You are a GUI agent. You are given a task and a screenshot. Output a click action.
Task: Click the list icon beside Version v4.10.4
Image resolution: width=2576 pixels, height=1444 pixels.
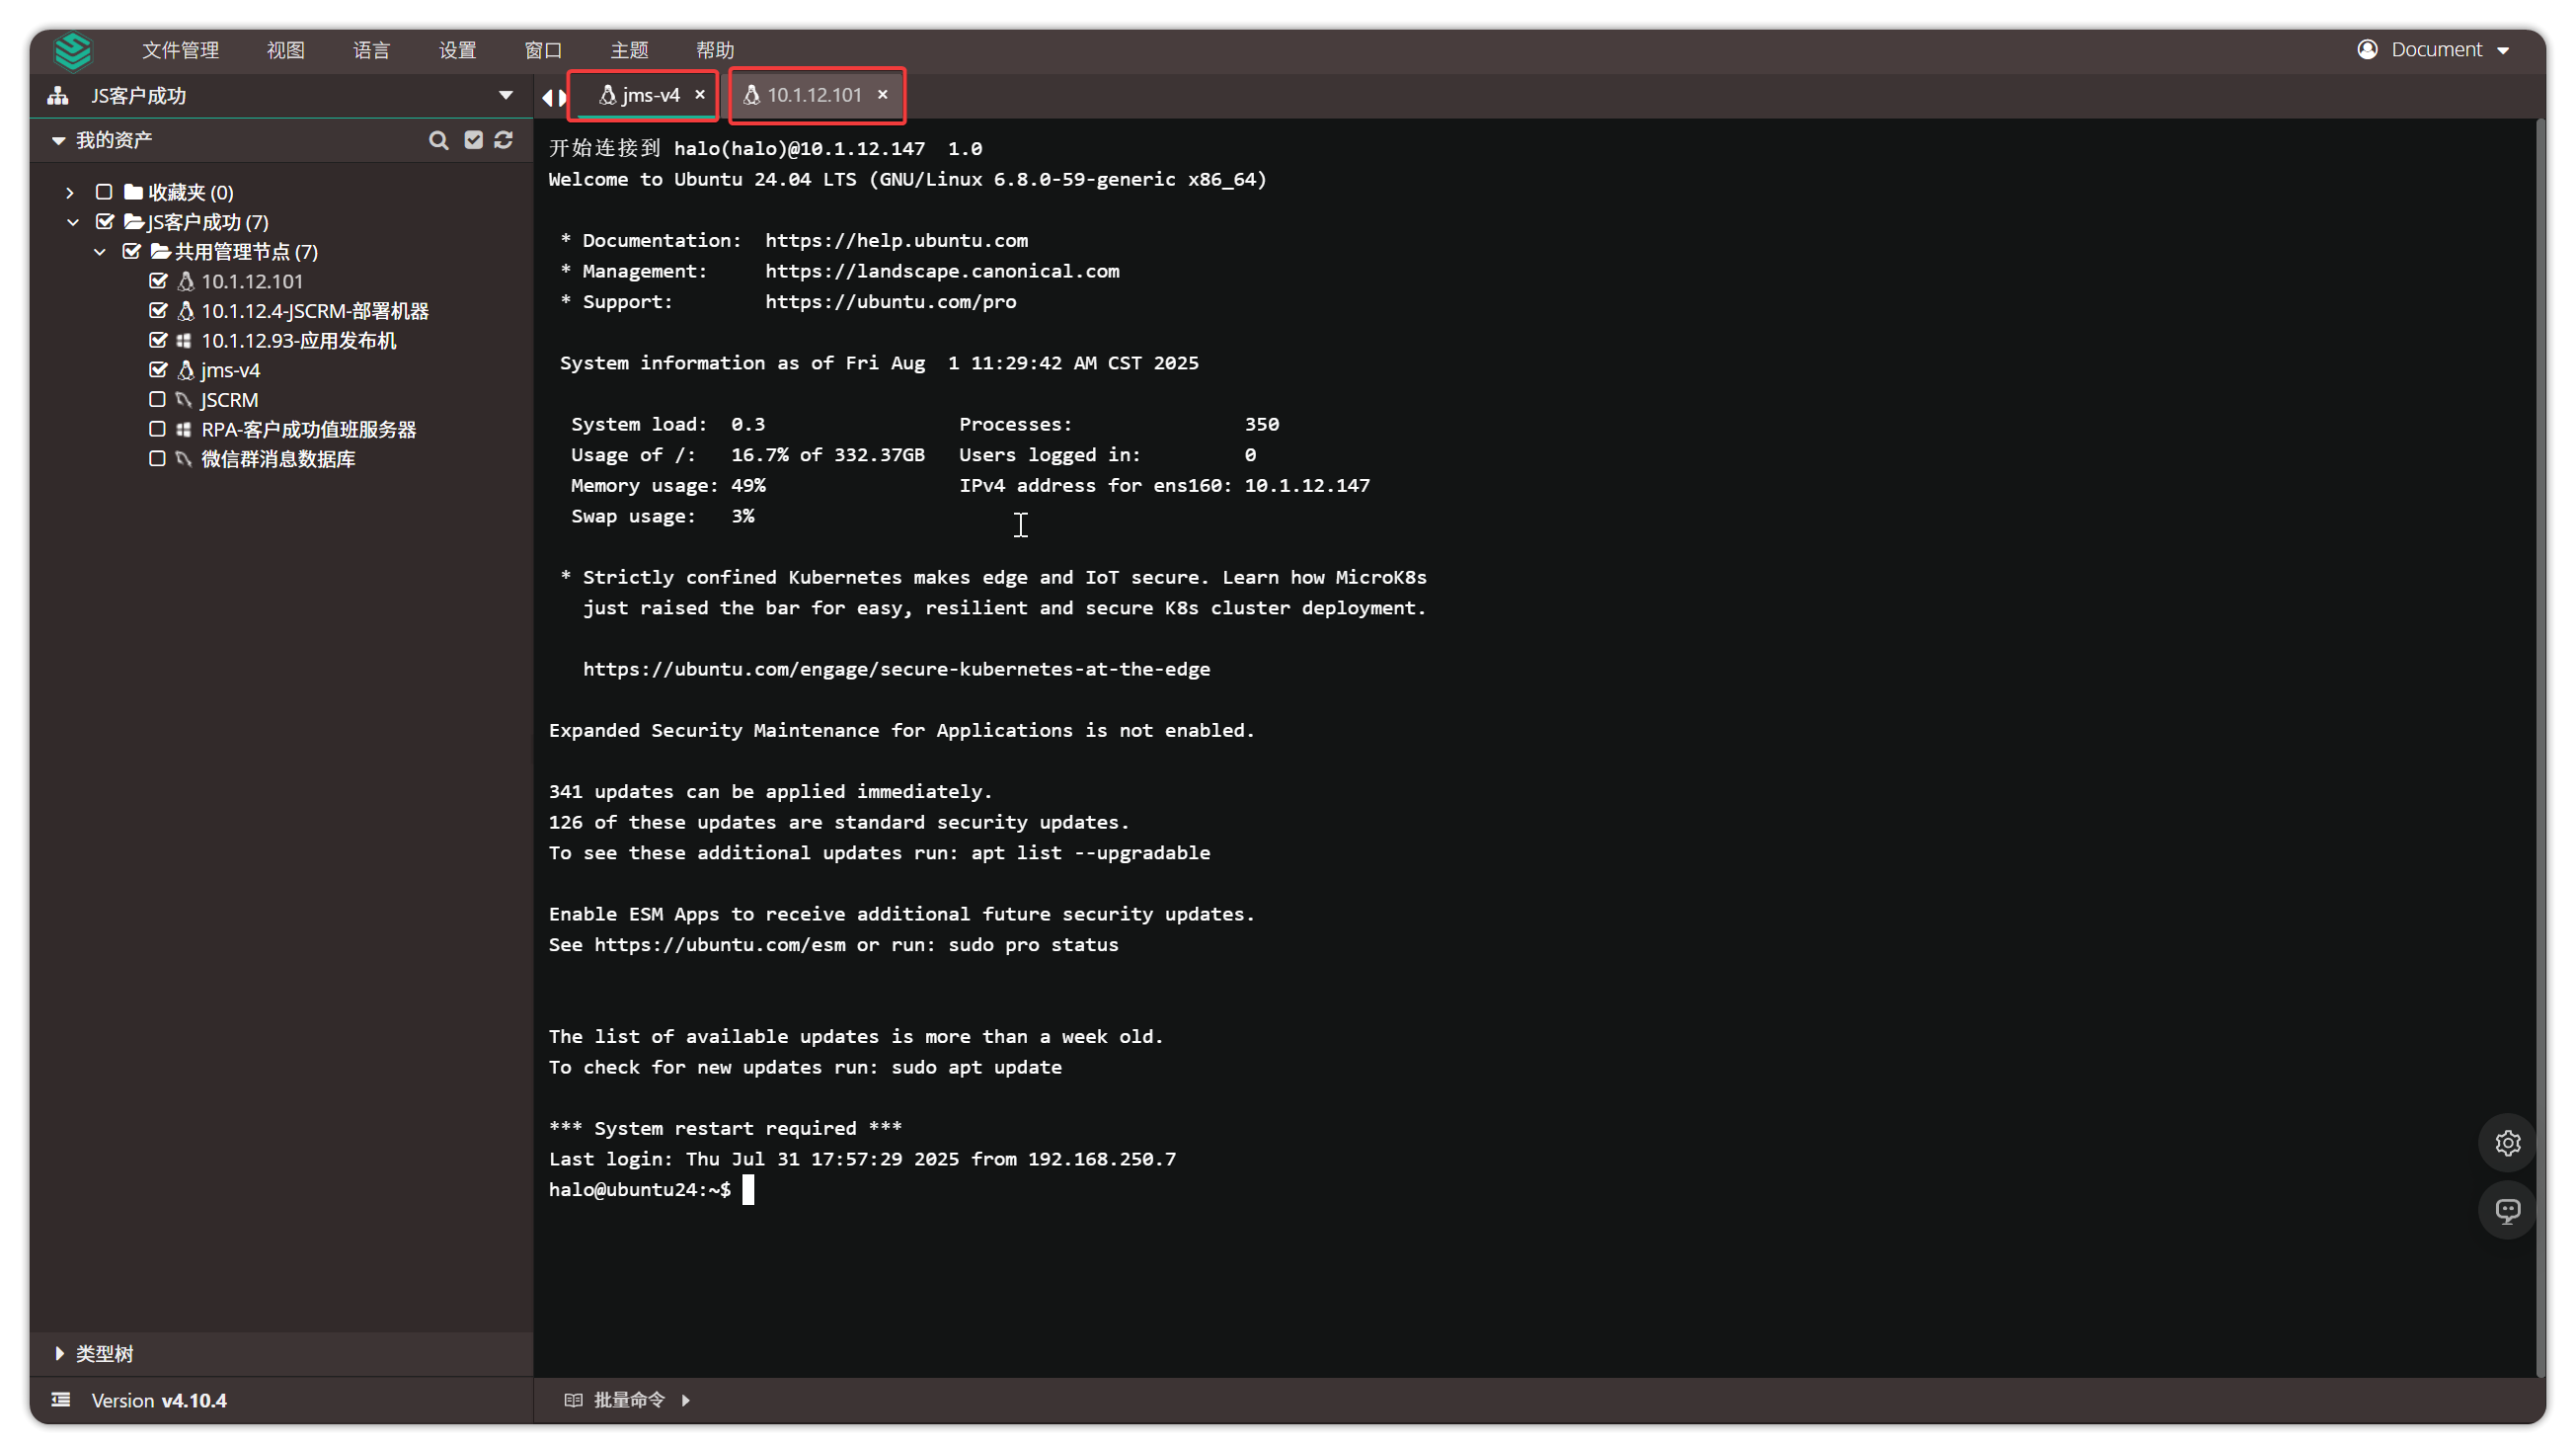(61, 1400)
